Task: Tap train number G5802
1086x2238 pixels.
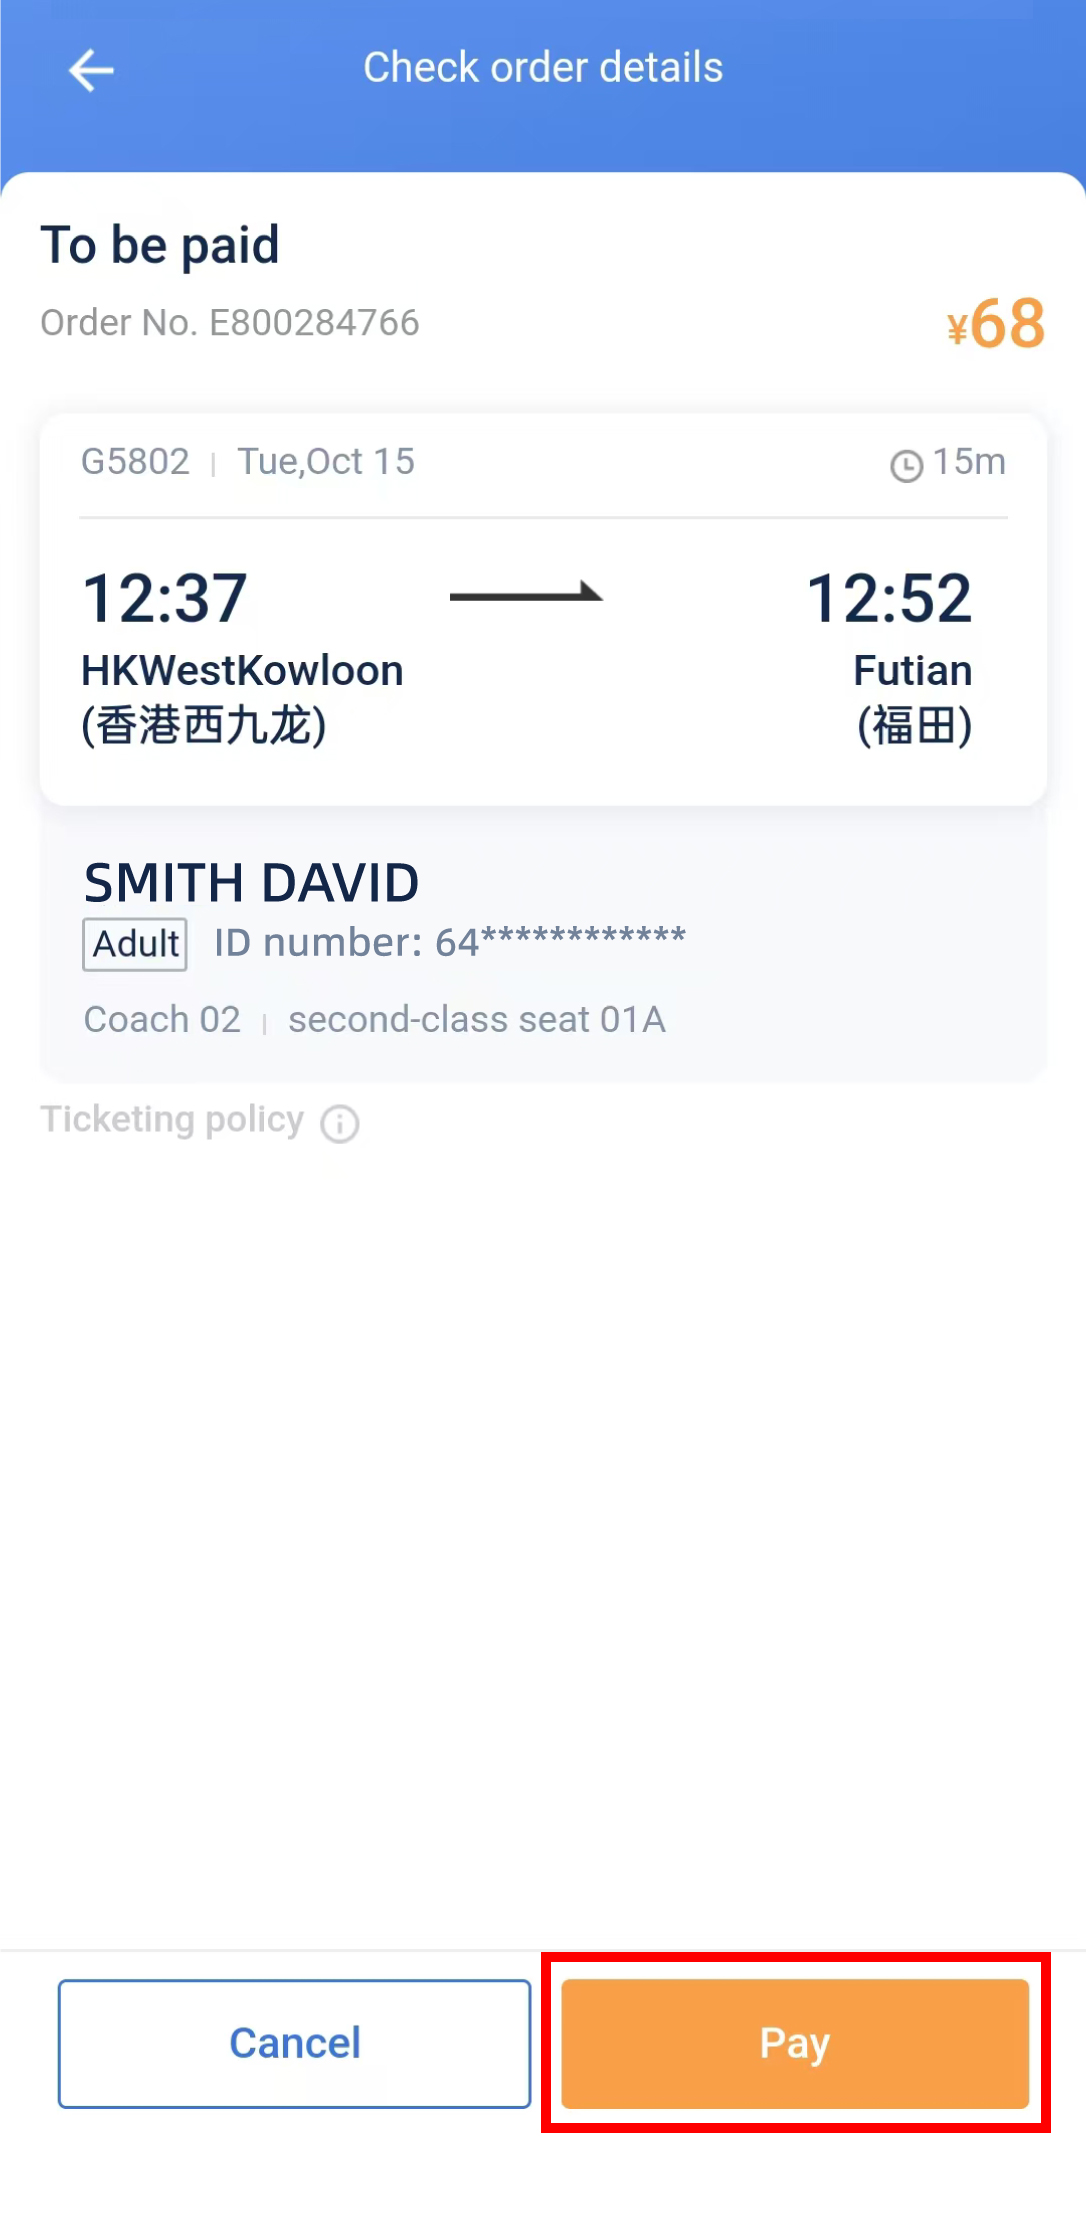Action: [135, 462]
